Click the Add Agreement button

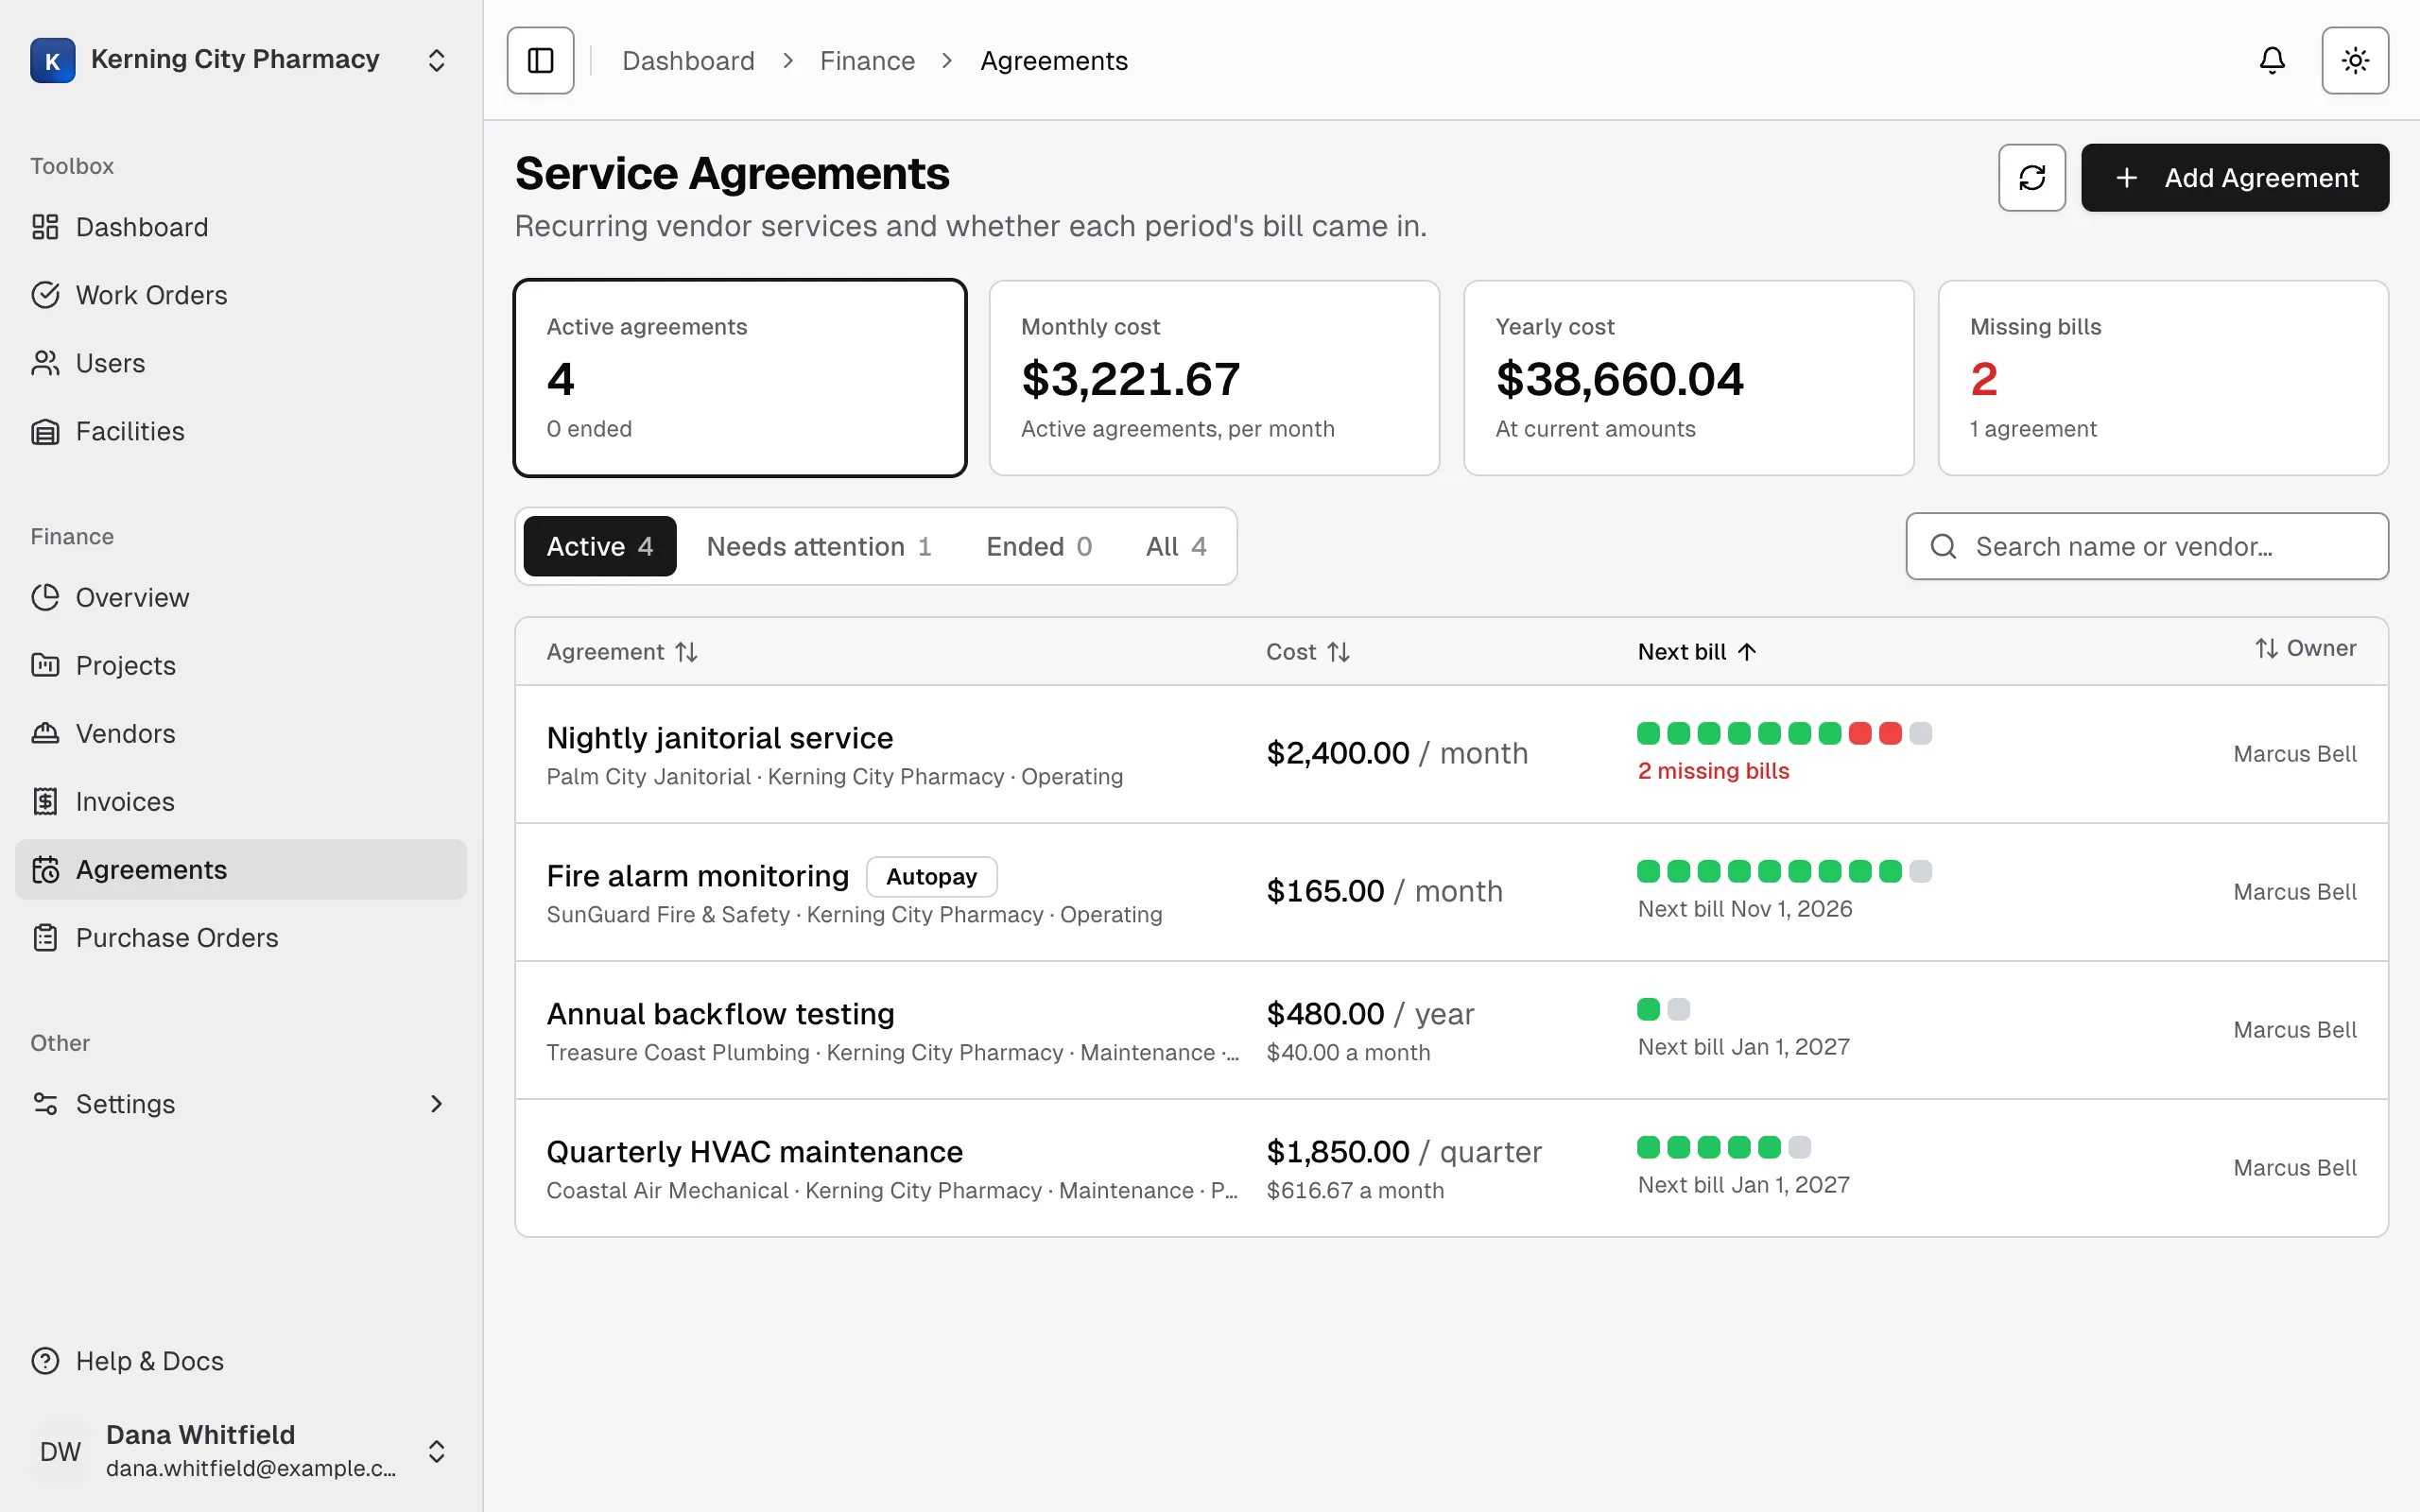coord(2235,177)
